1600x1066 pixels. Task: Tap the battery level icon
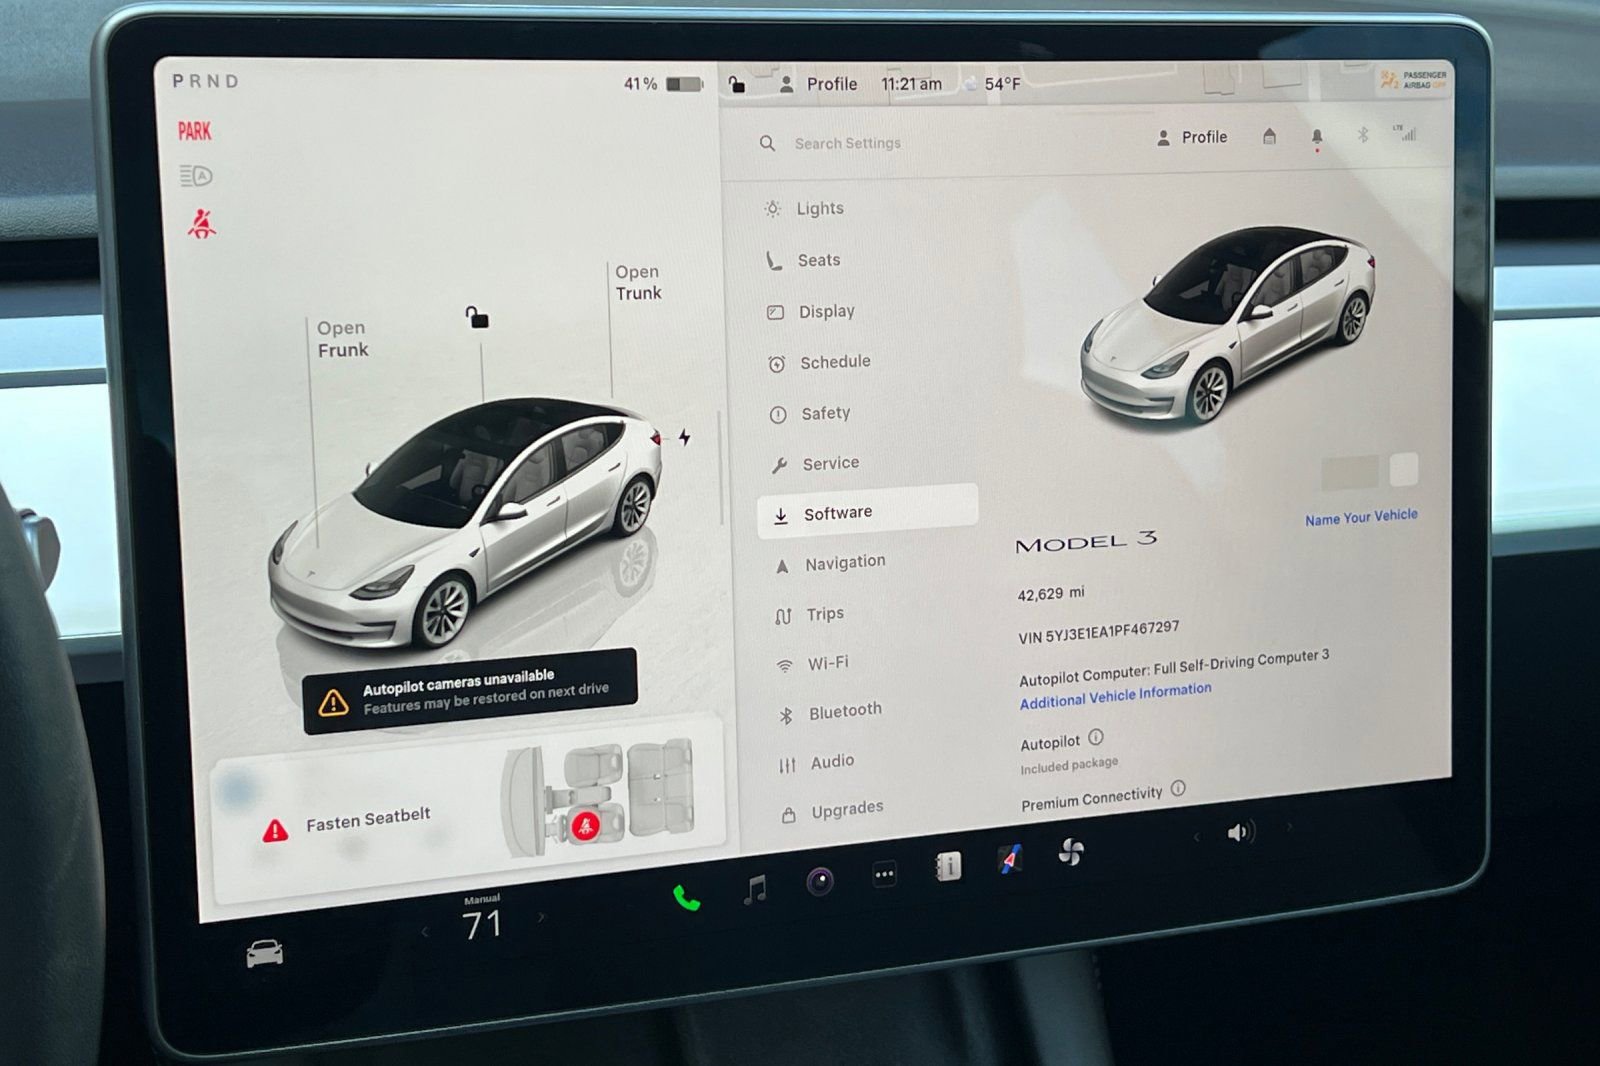tap(684, 84)
